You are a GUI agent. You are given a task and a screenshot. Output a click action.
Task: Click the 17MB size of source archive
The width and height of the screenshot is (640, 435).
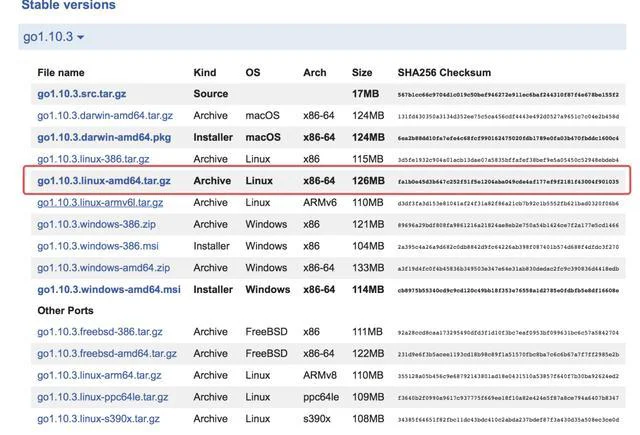click(365, 94)
